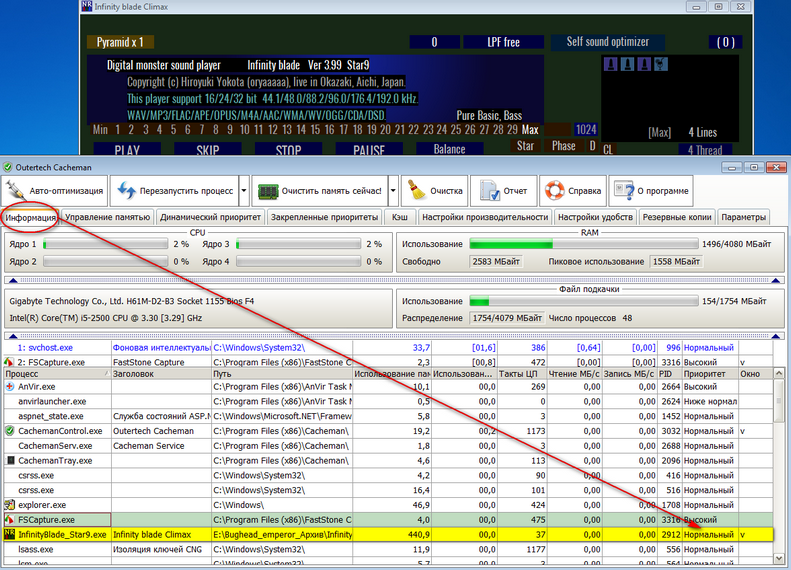Screen dimensions: 791x570
Task: Sort by the Приоритет column header
Action: [710, 374]
